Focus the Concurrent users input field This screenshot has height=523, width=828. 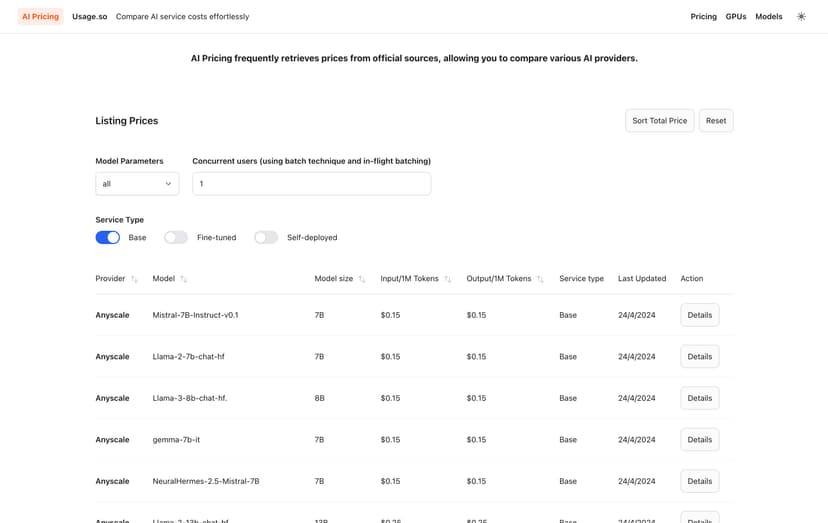(x=312, y=184)
